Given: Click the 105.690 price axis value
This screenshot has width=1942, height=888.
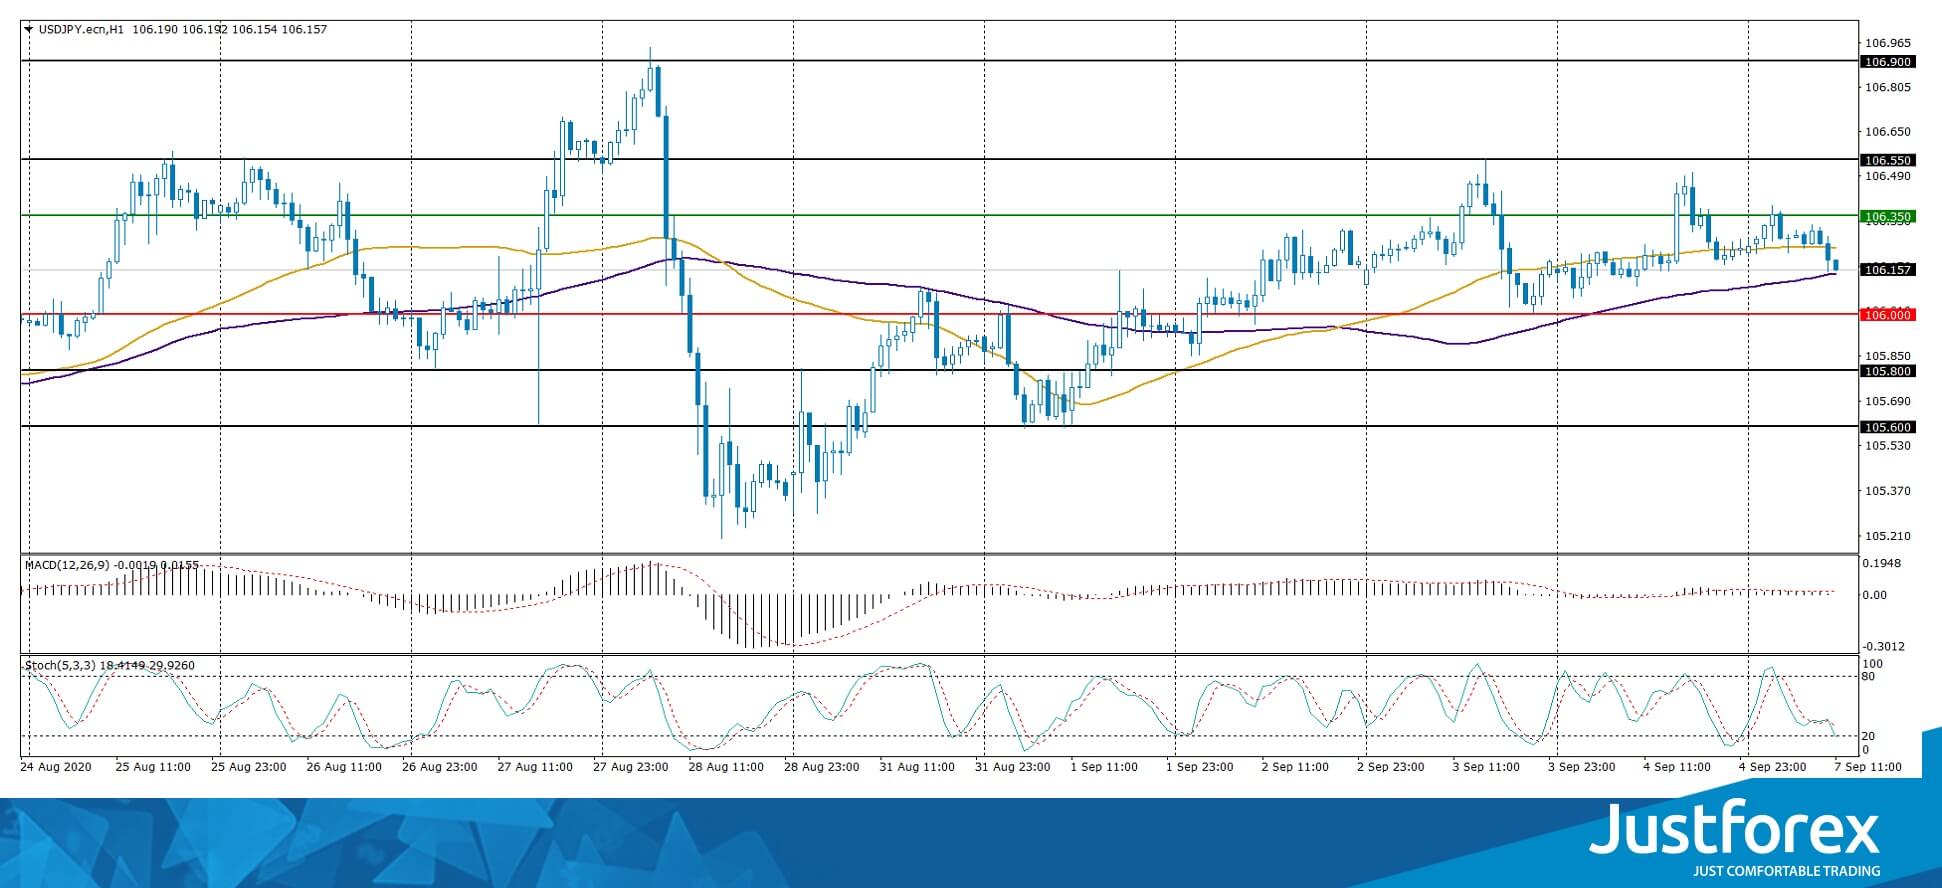Looking at the screenshot, I should [1888, 401].
